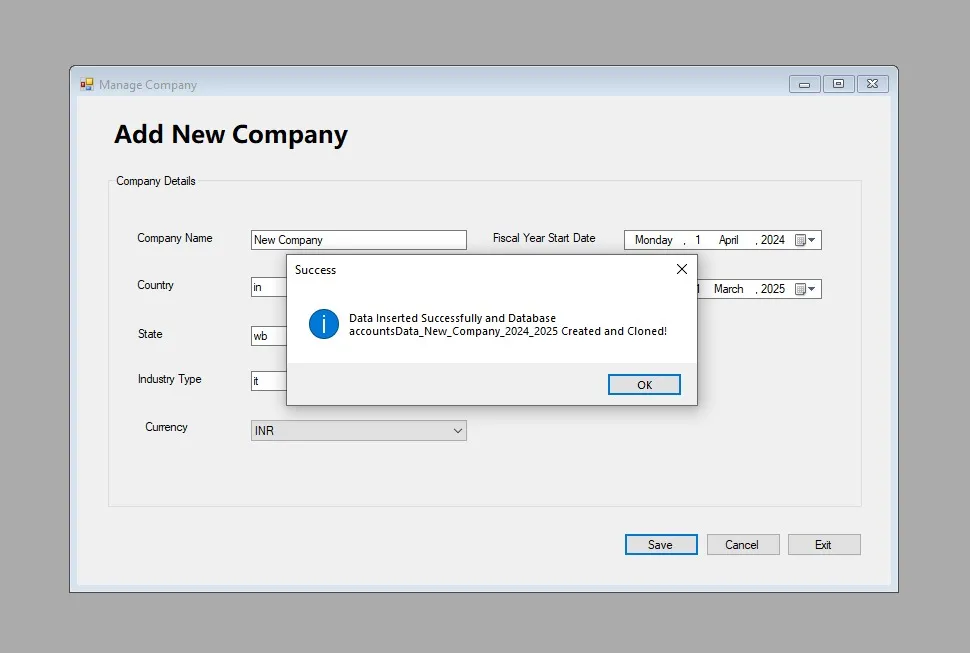Select the '2024' year segment in the start date
Screen dimensions: 970x653
pos(773,239)
